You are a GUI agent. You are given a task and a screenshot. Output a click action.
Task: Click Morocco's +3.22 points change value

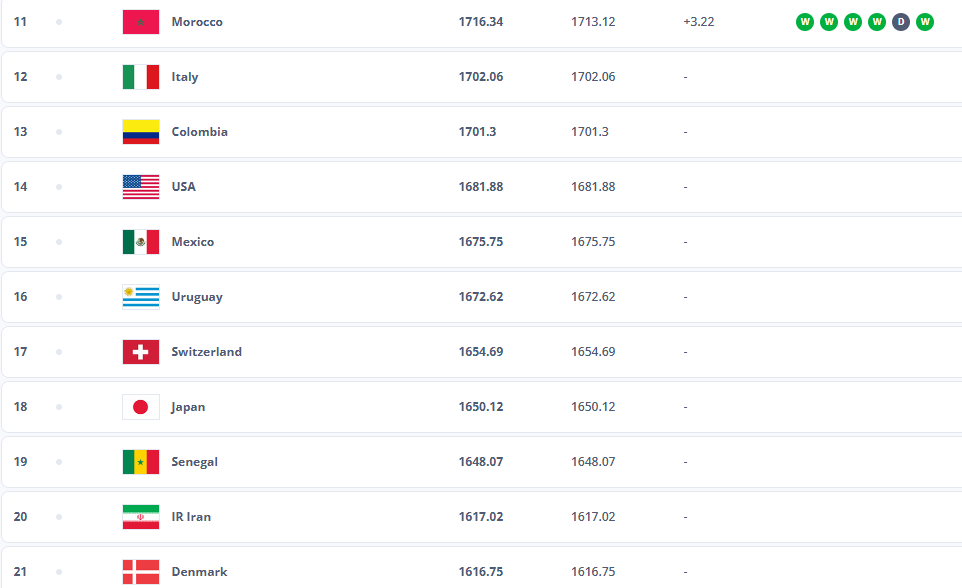point(699,22)
